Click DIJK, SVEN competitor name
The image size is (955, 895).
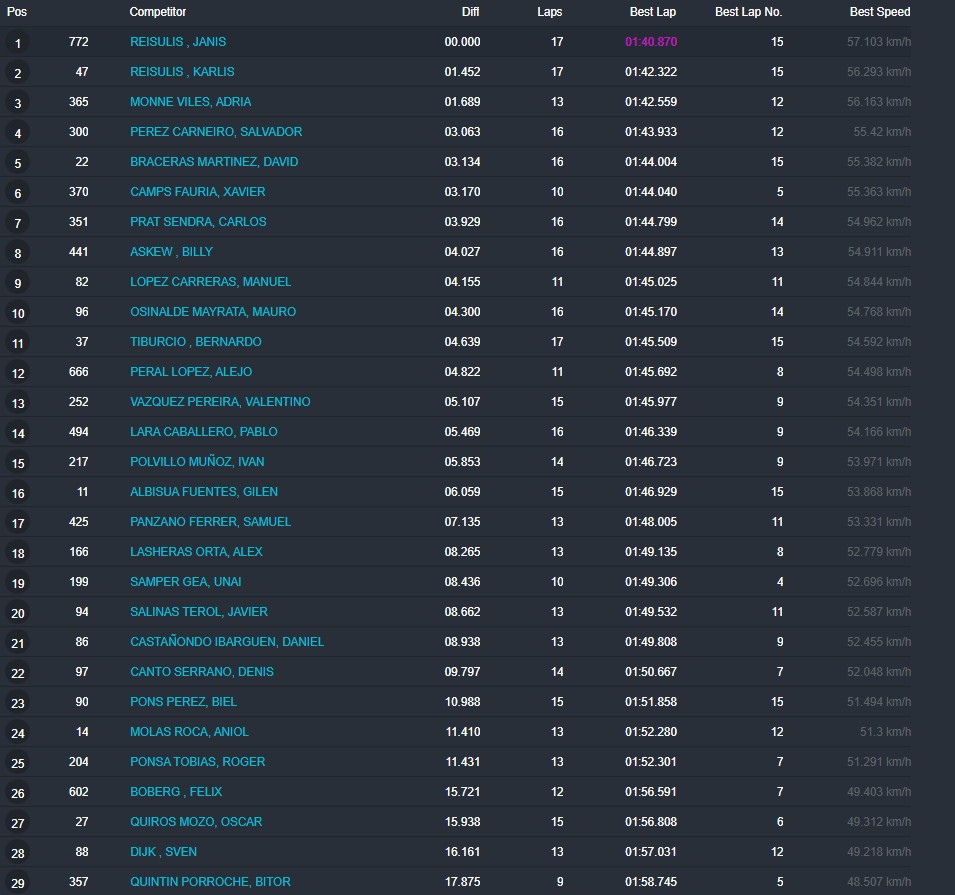163,852
